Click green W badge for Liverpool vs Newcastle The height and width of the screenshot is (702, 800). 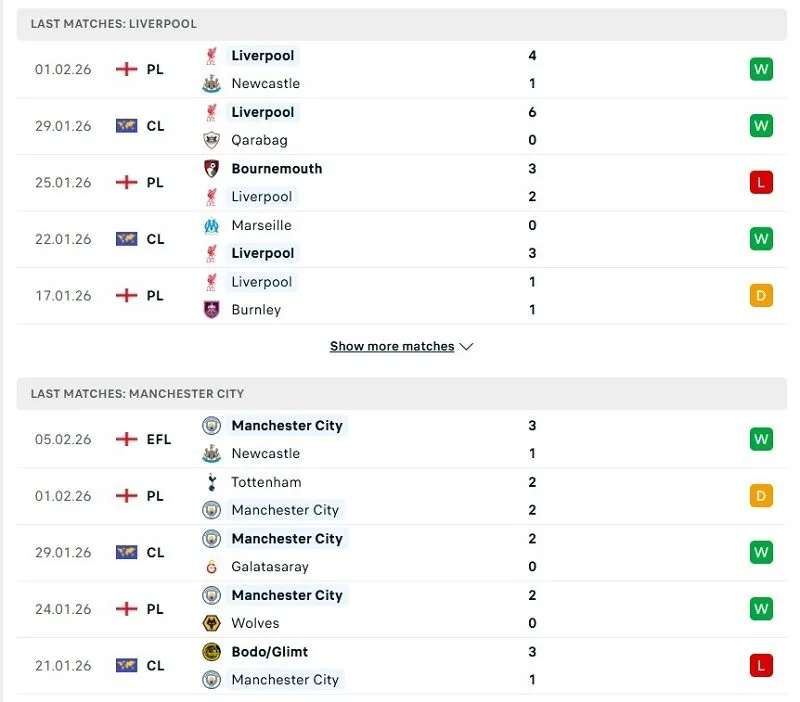(761, 69)
